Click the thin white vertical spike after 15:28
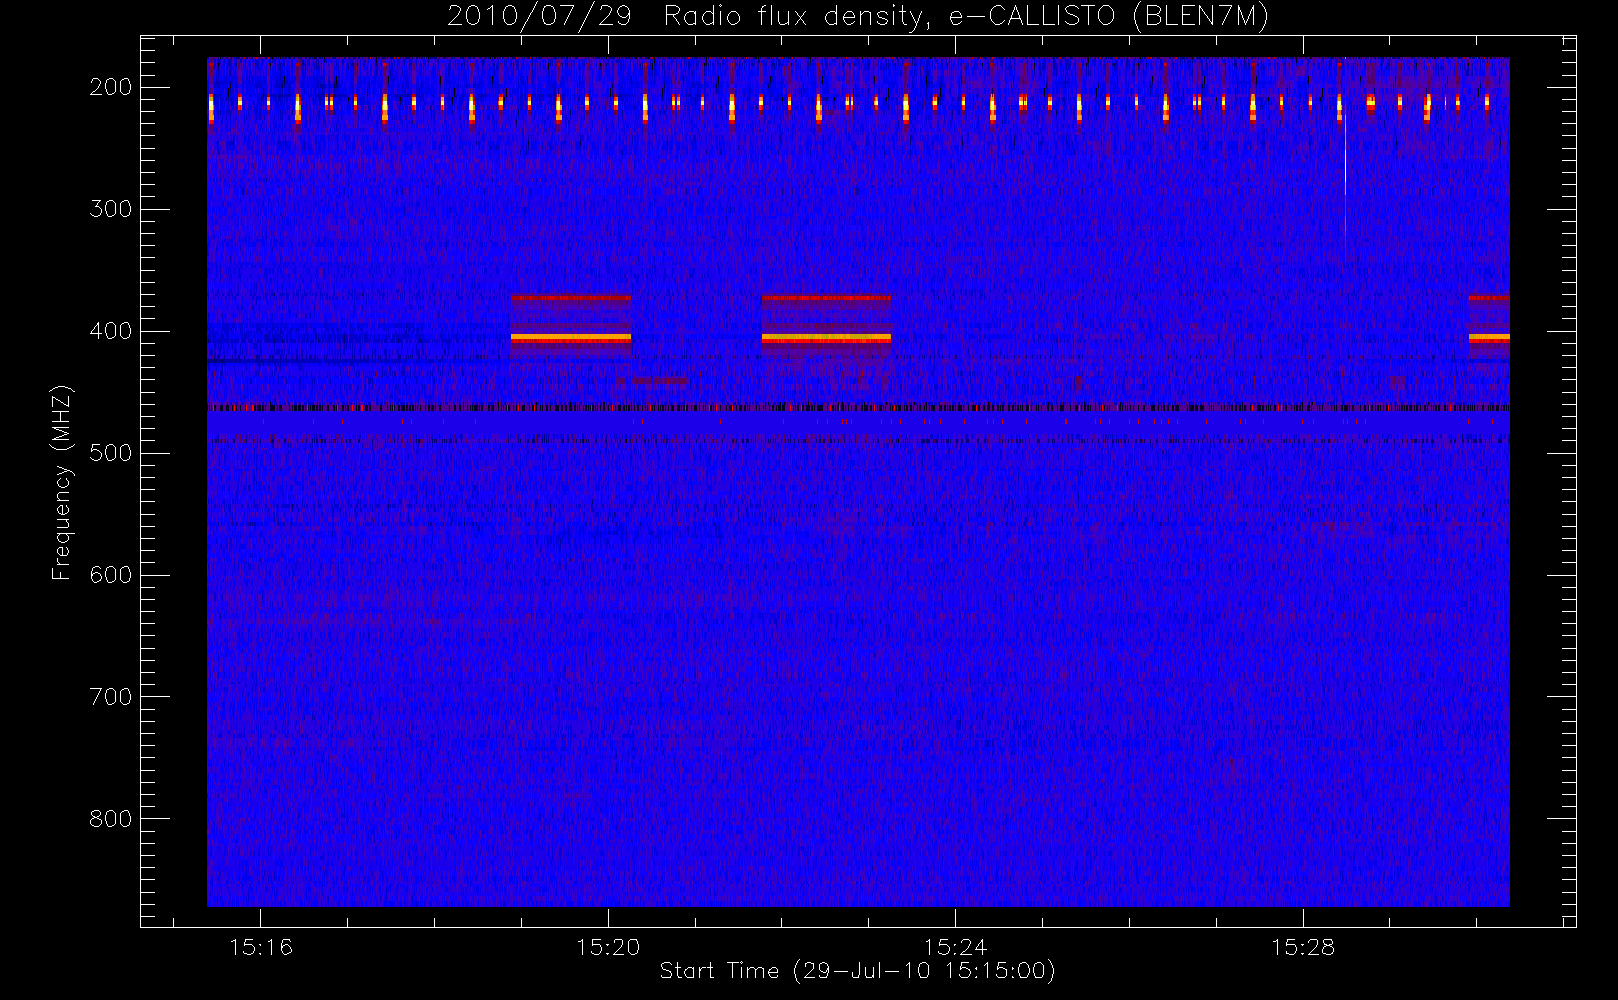Screen dimensions: 1618x1000 (1345, 155)
